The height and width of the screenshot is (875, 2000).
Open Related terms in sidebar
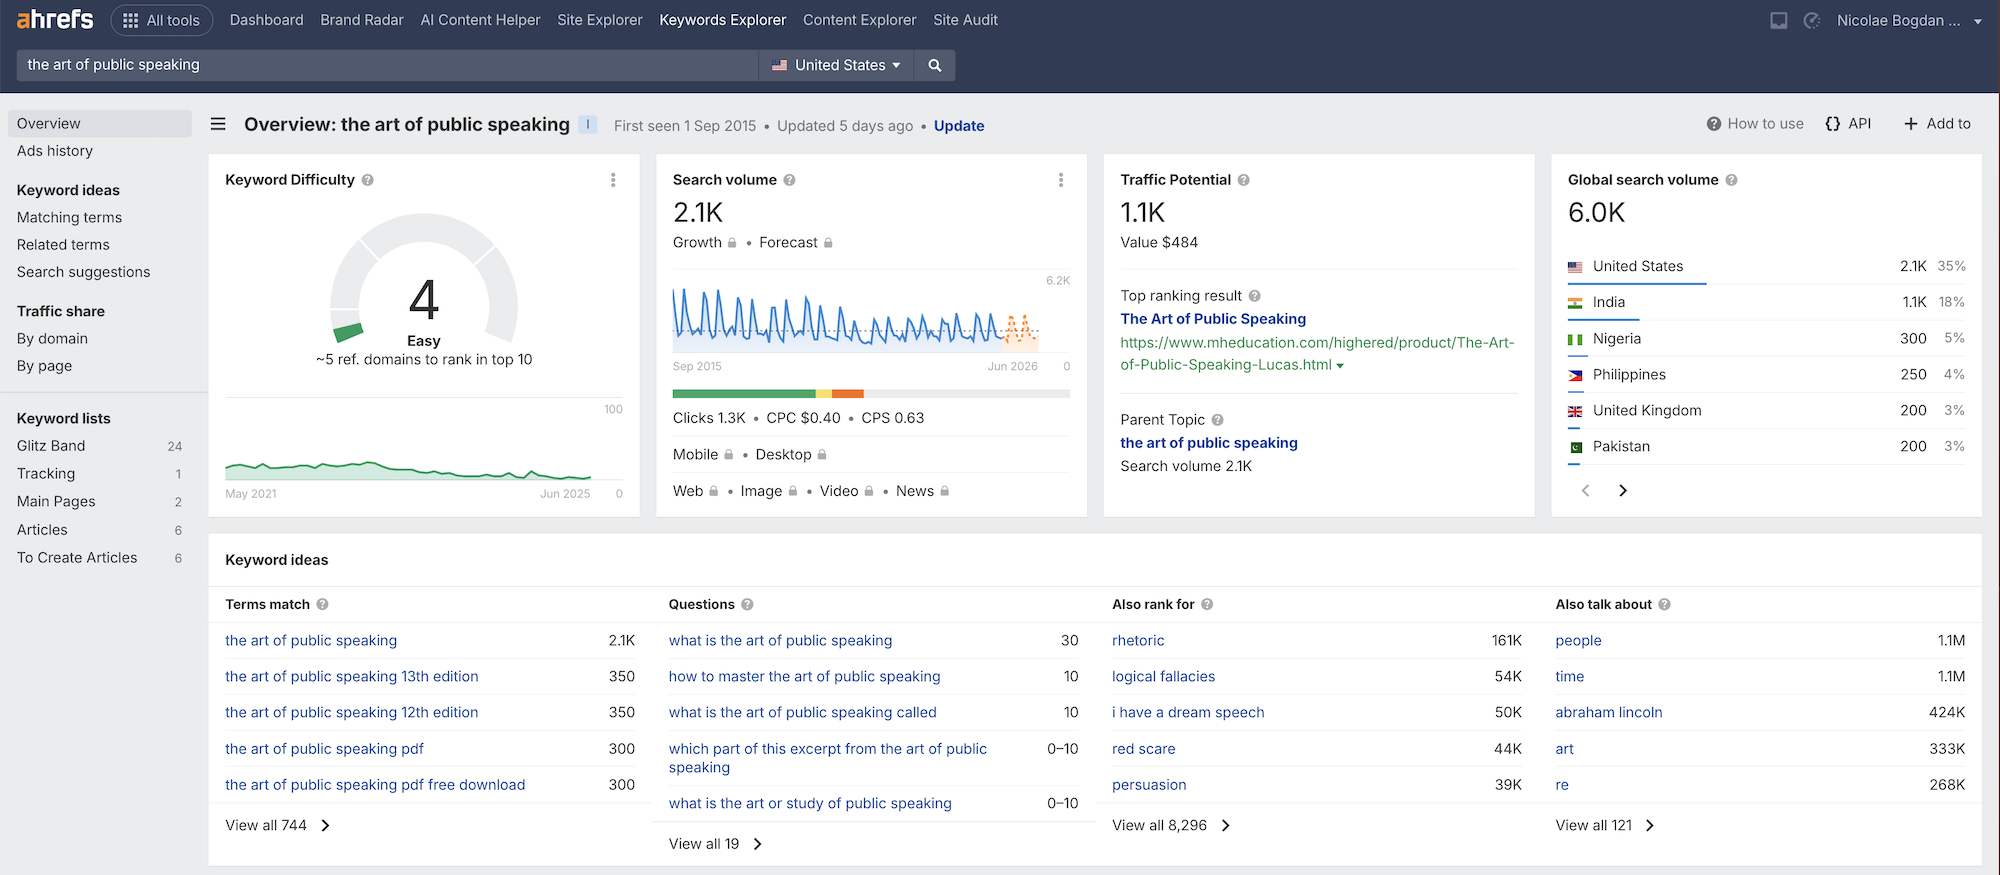click(x=63, y=244)
